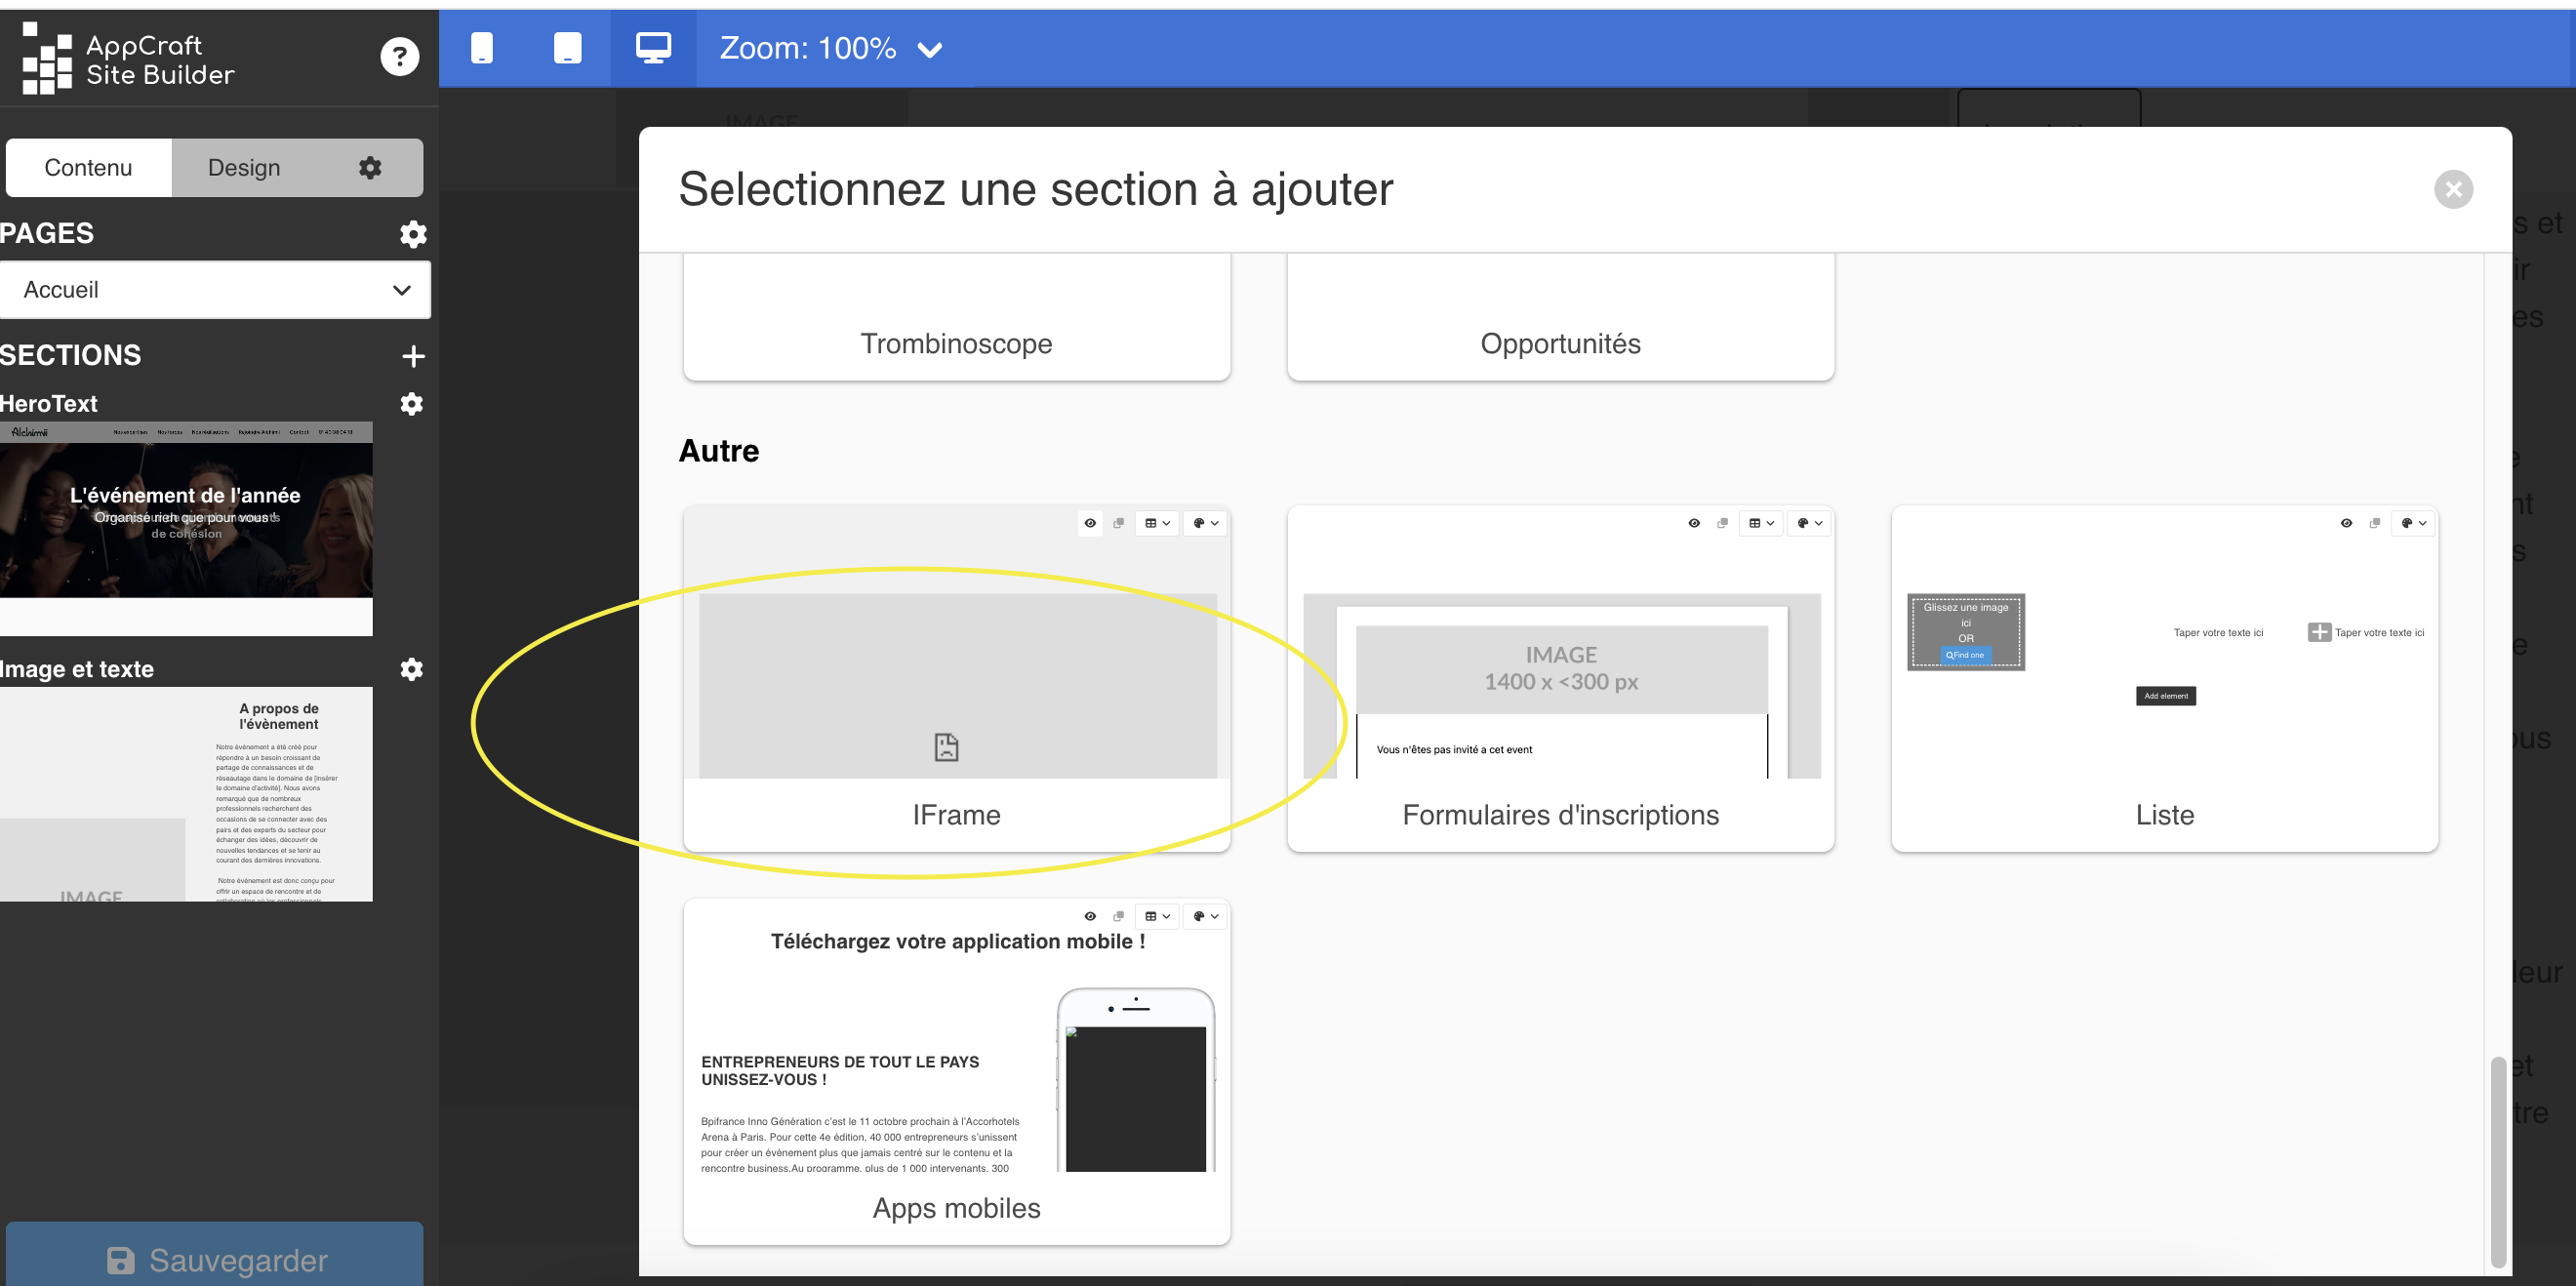Toggle eye visibility on Liste card
This screenshot has height=1286, width=2576.
coord(2346,523)
